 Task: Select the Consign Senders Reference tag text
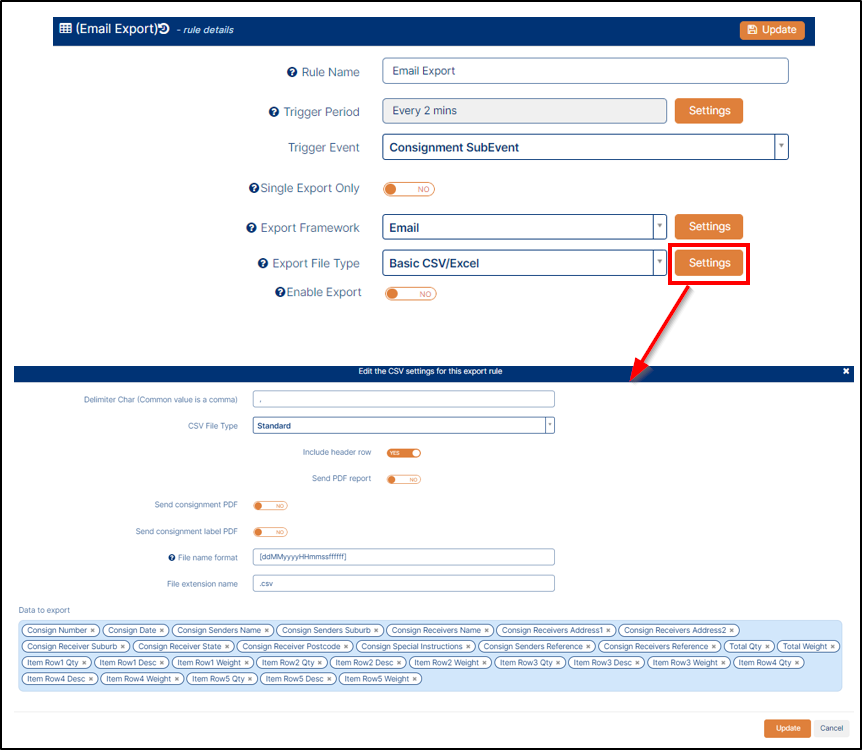(x=533, y=647)
